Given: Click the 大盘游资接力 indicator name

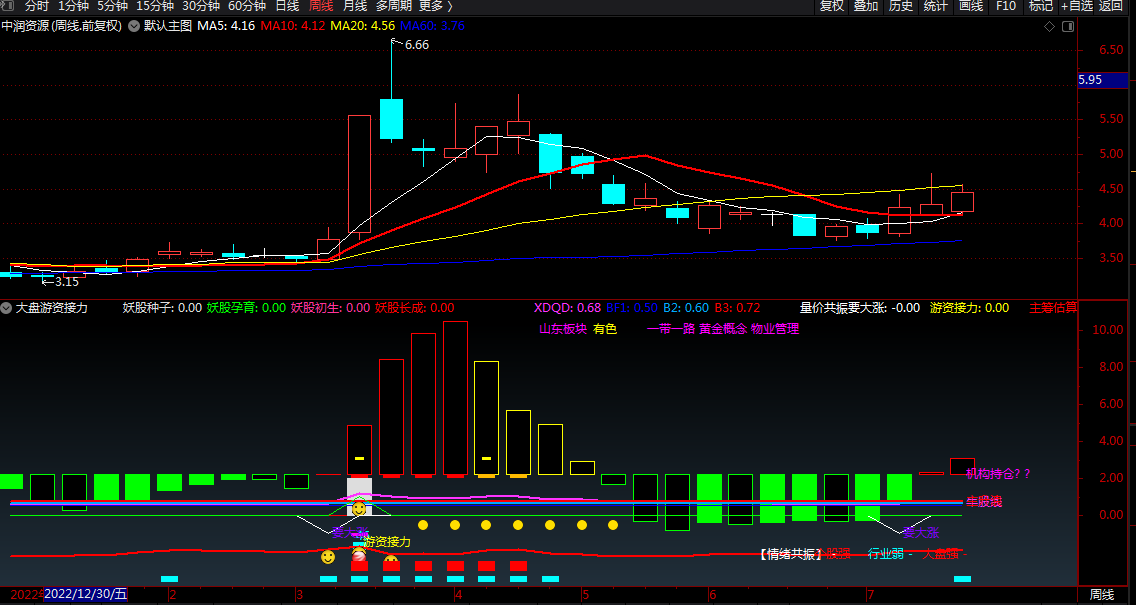Looking at the screenshot, I should (52, 308).
